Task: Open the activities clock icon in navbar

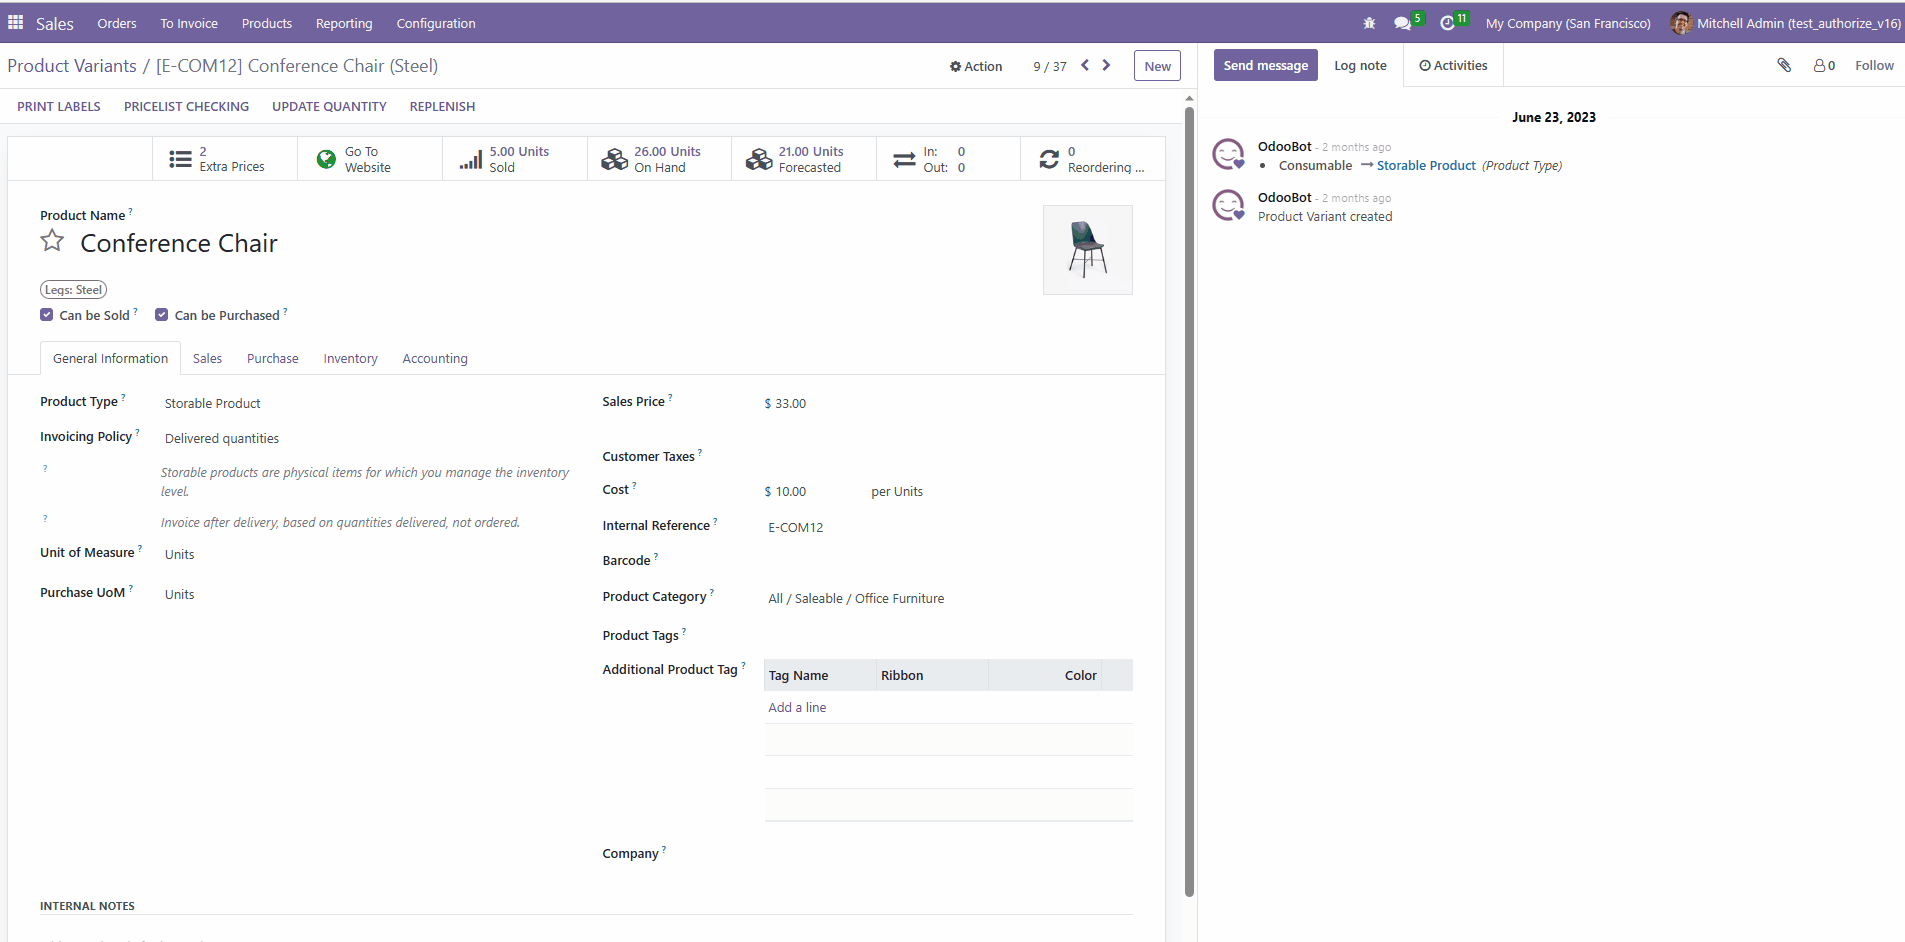Action: coord(1447,23)
